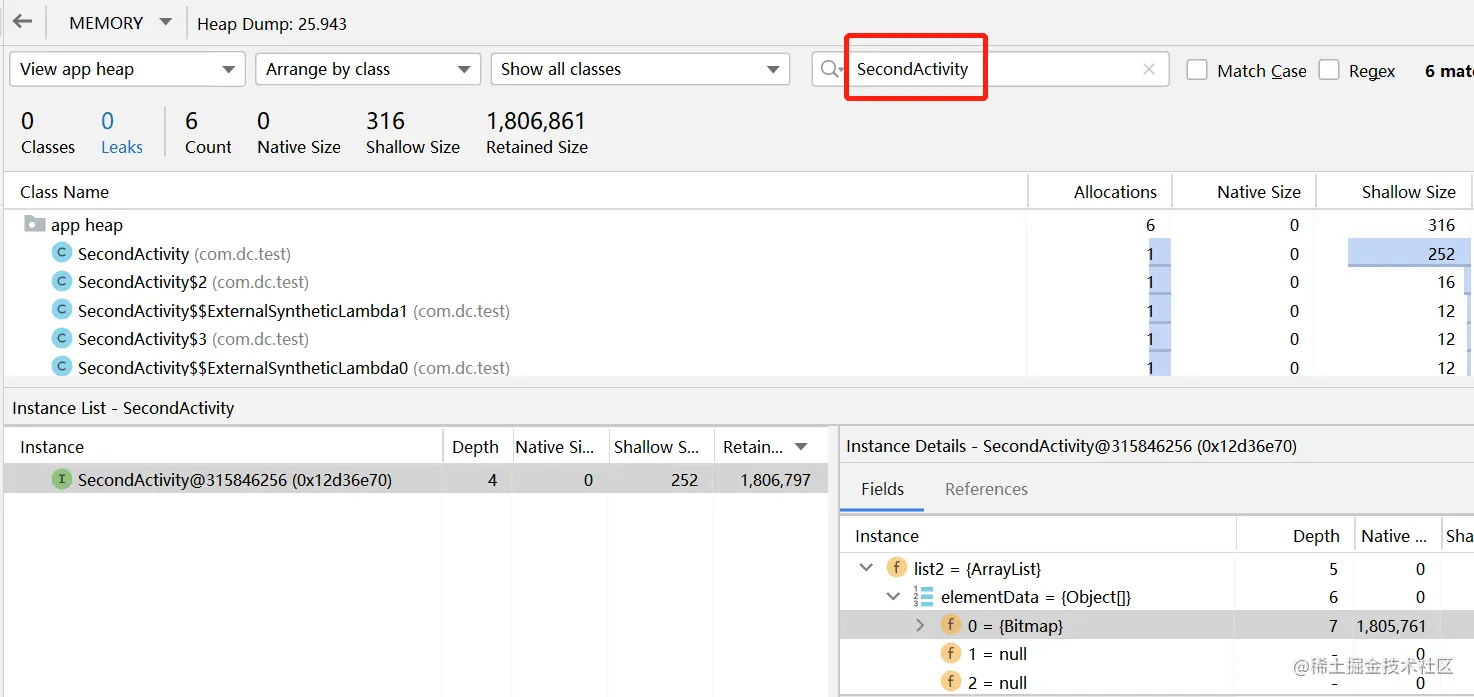1474x697 pixels.
Task: Select the 2 = null field row
Action: point(1157,682)
